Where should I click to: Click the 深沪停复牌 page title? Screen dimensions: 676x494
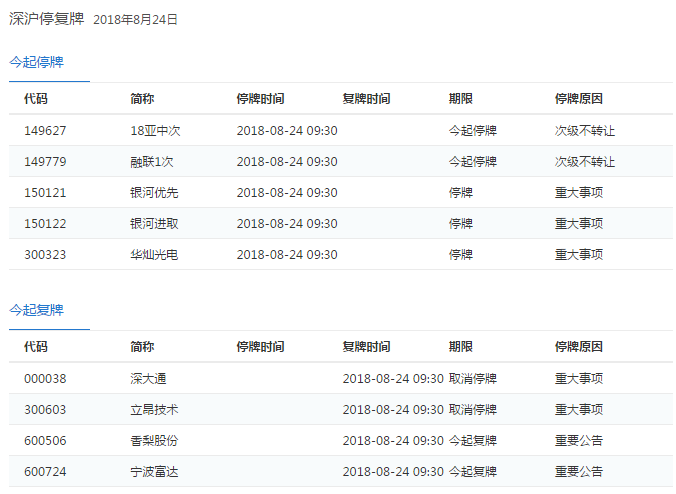(x=46, y=19)
